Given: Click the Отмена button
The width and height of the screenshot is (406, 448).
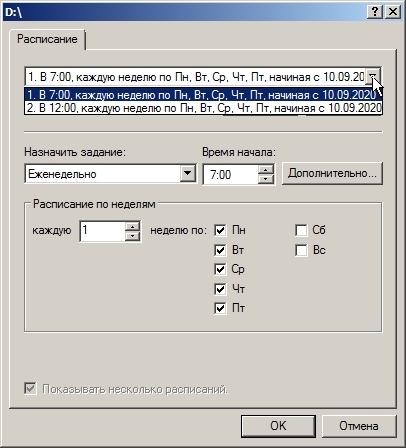Looking at the screenshot, I should 359,426.
